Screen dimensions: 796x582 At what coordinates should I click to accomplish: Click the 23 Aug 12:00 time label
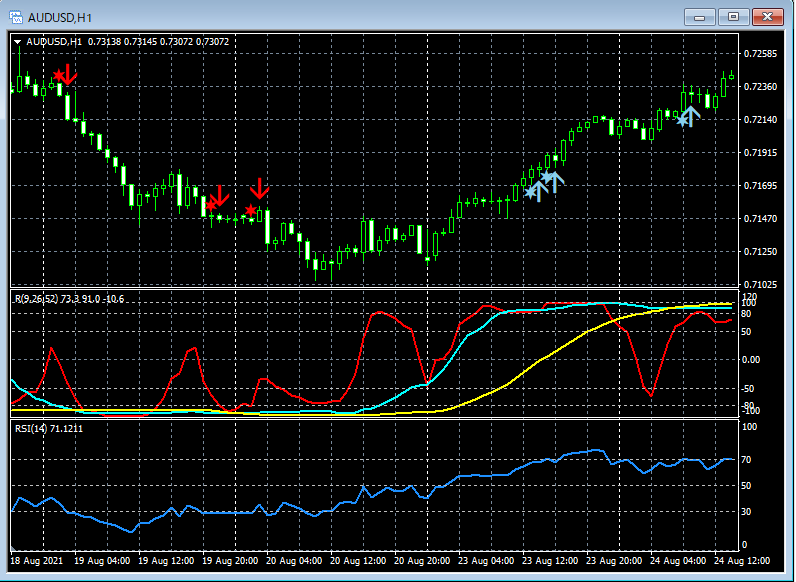[x=550, y=561]
